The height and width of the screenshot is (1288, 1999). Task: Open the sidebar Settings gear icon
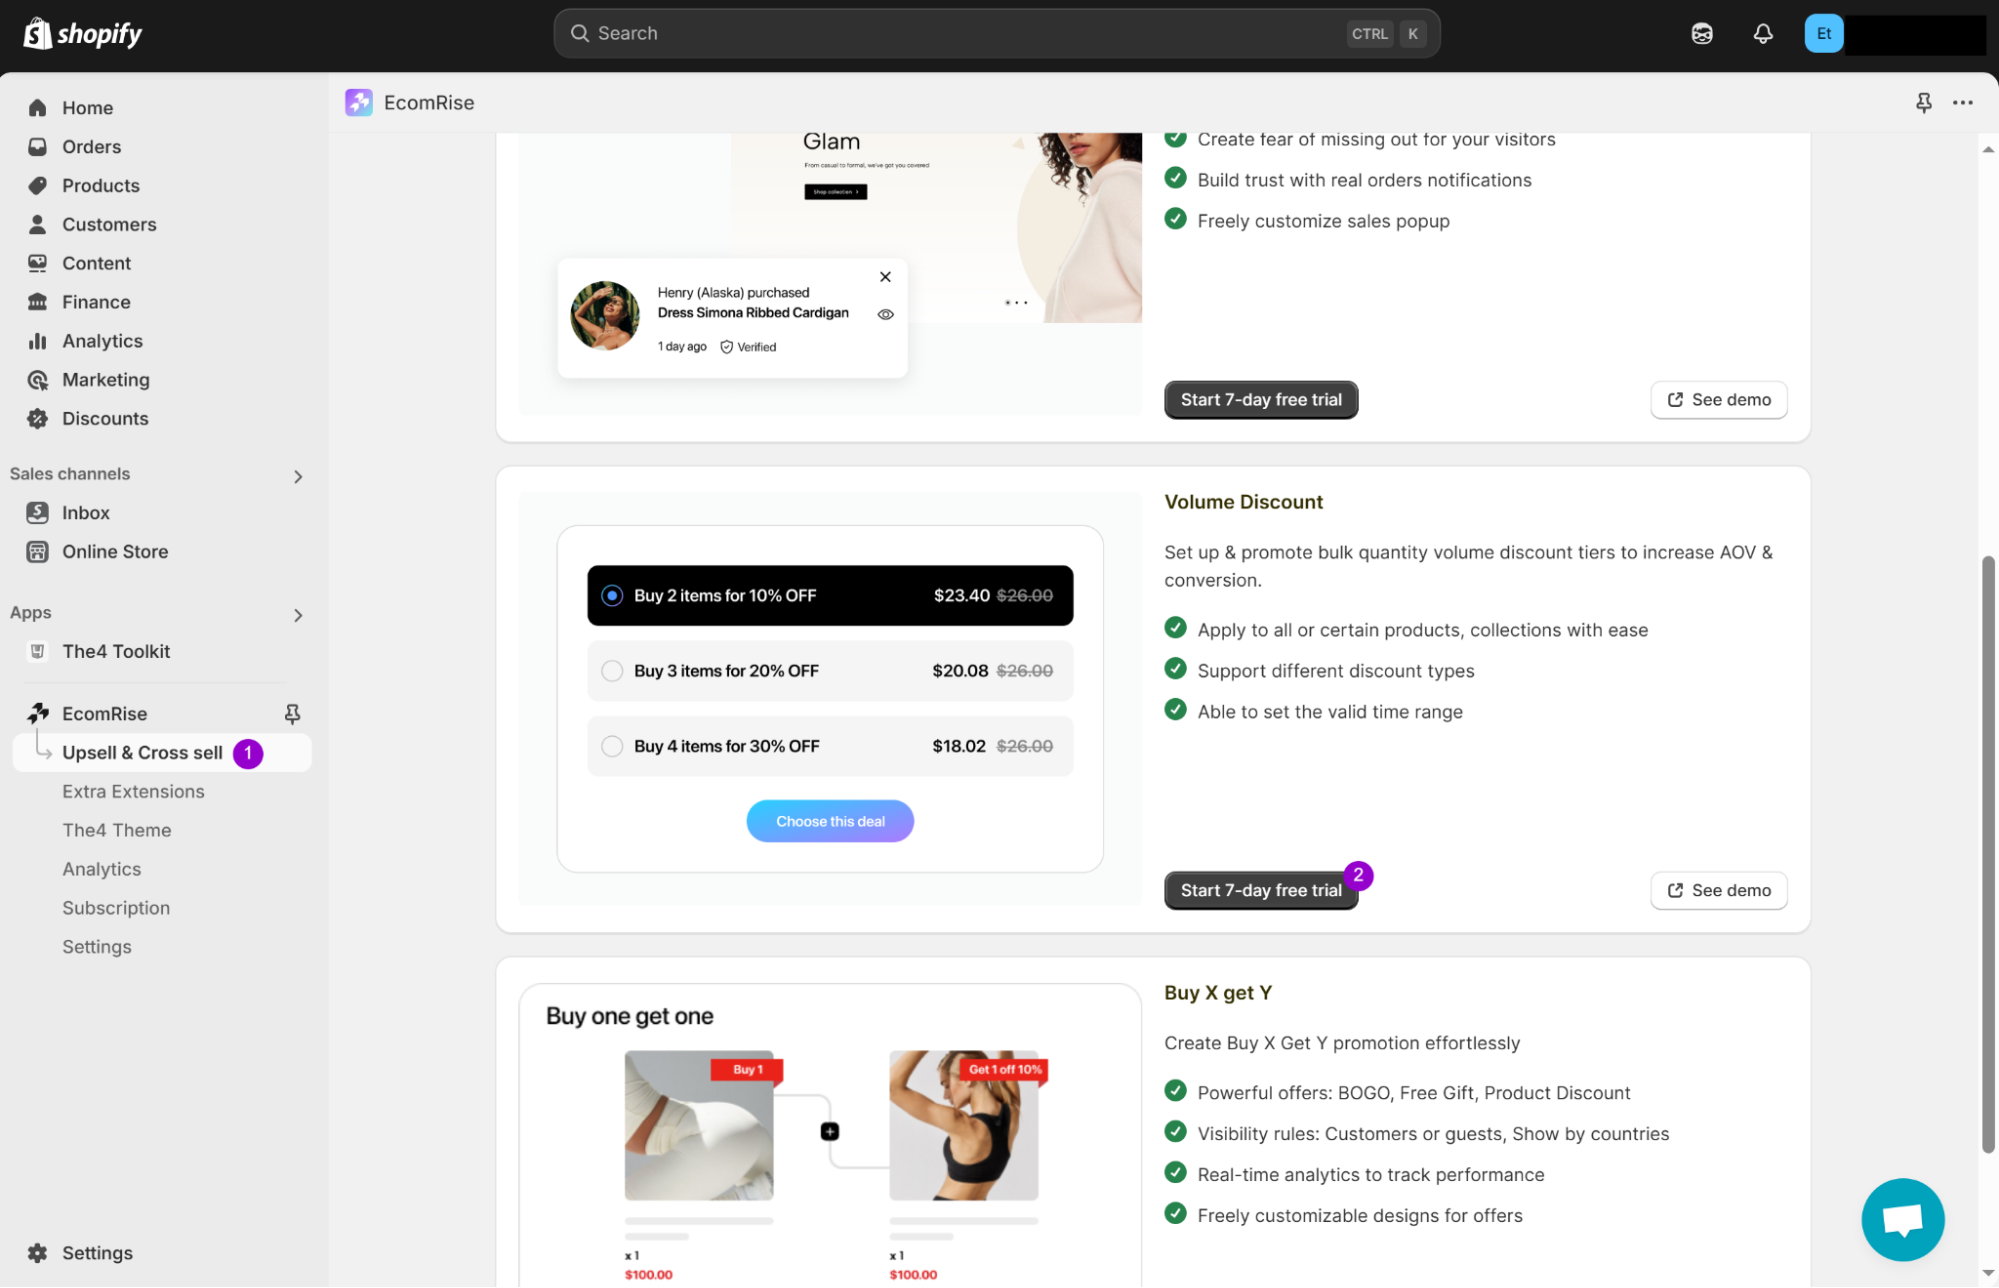coord(38,1253)
